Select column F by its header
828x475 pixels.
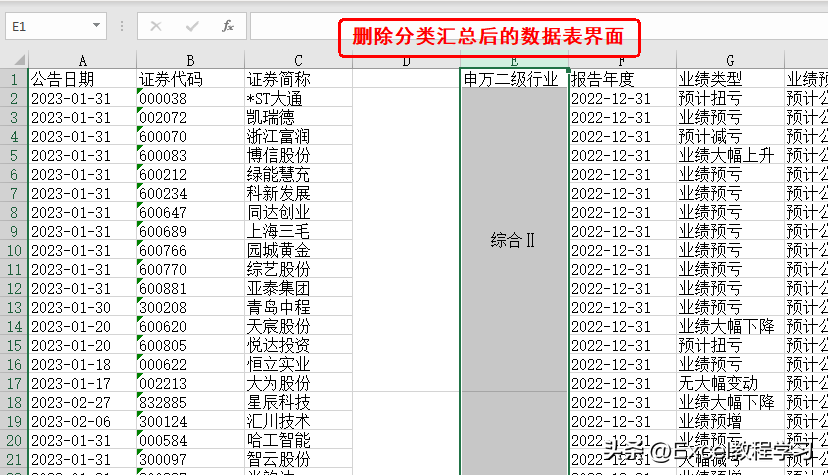point(622,61)
